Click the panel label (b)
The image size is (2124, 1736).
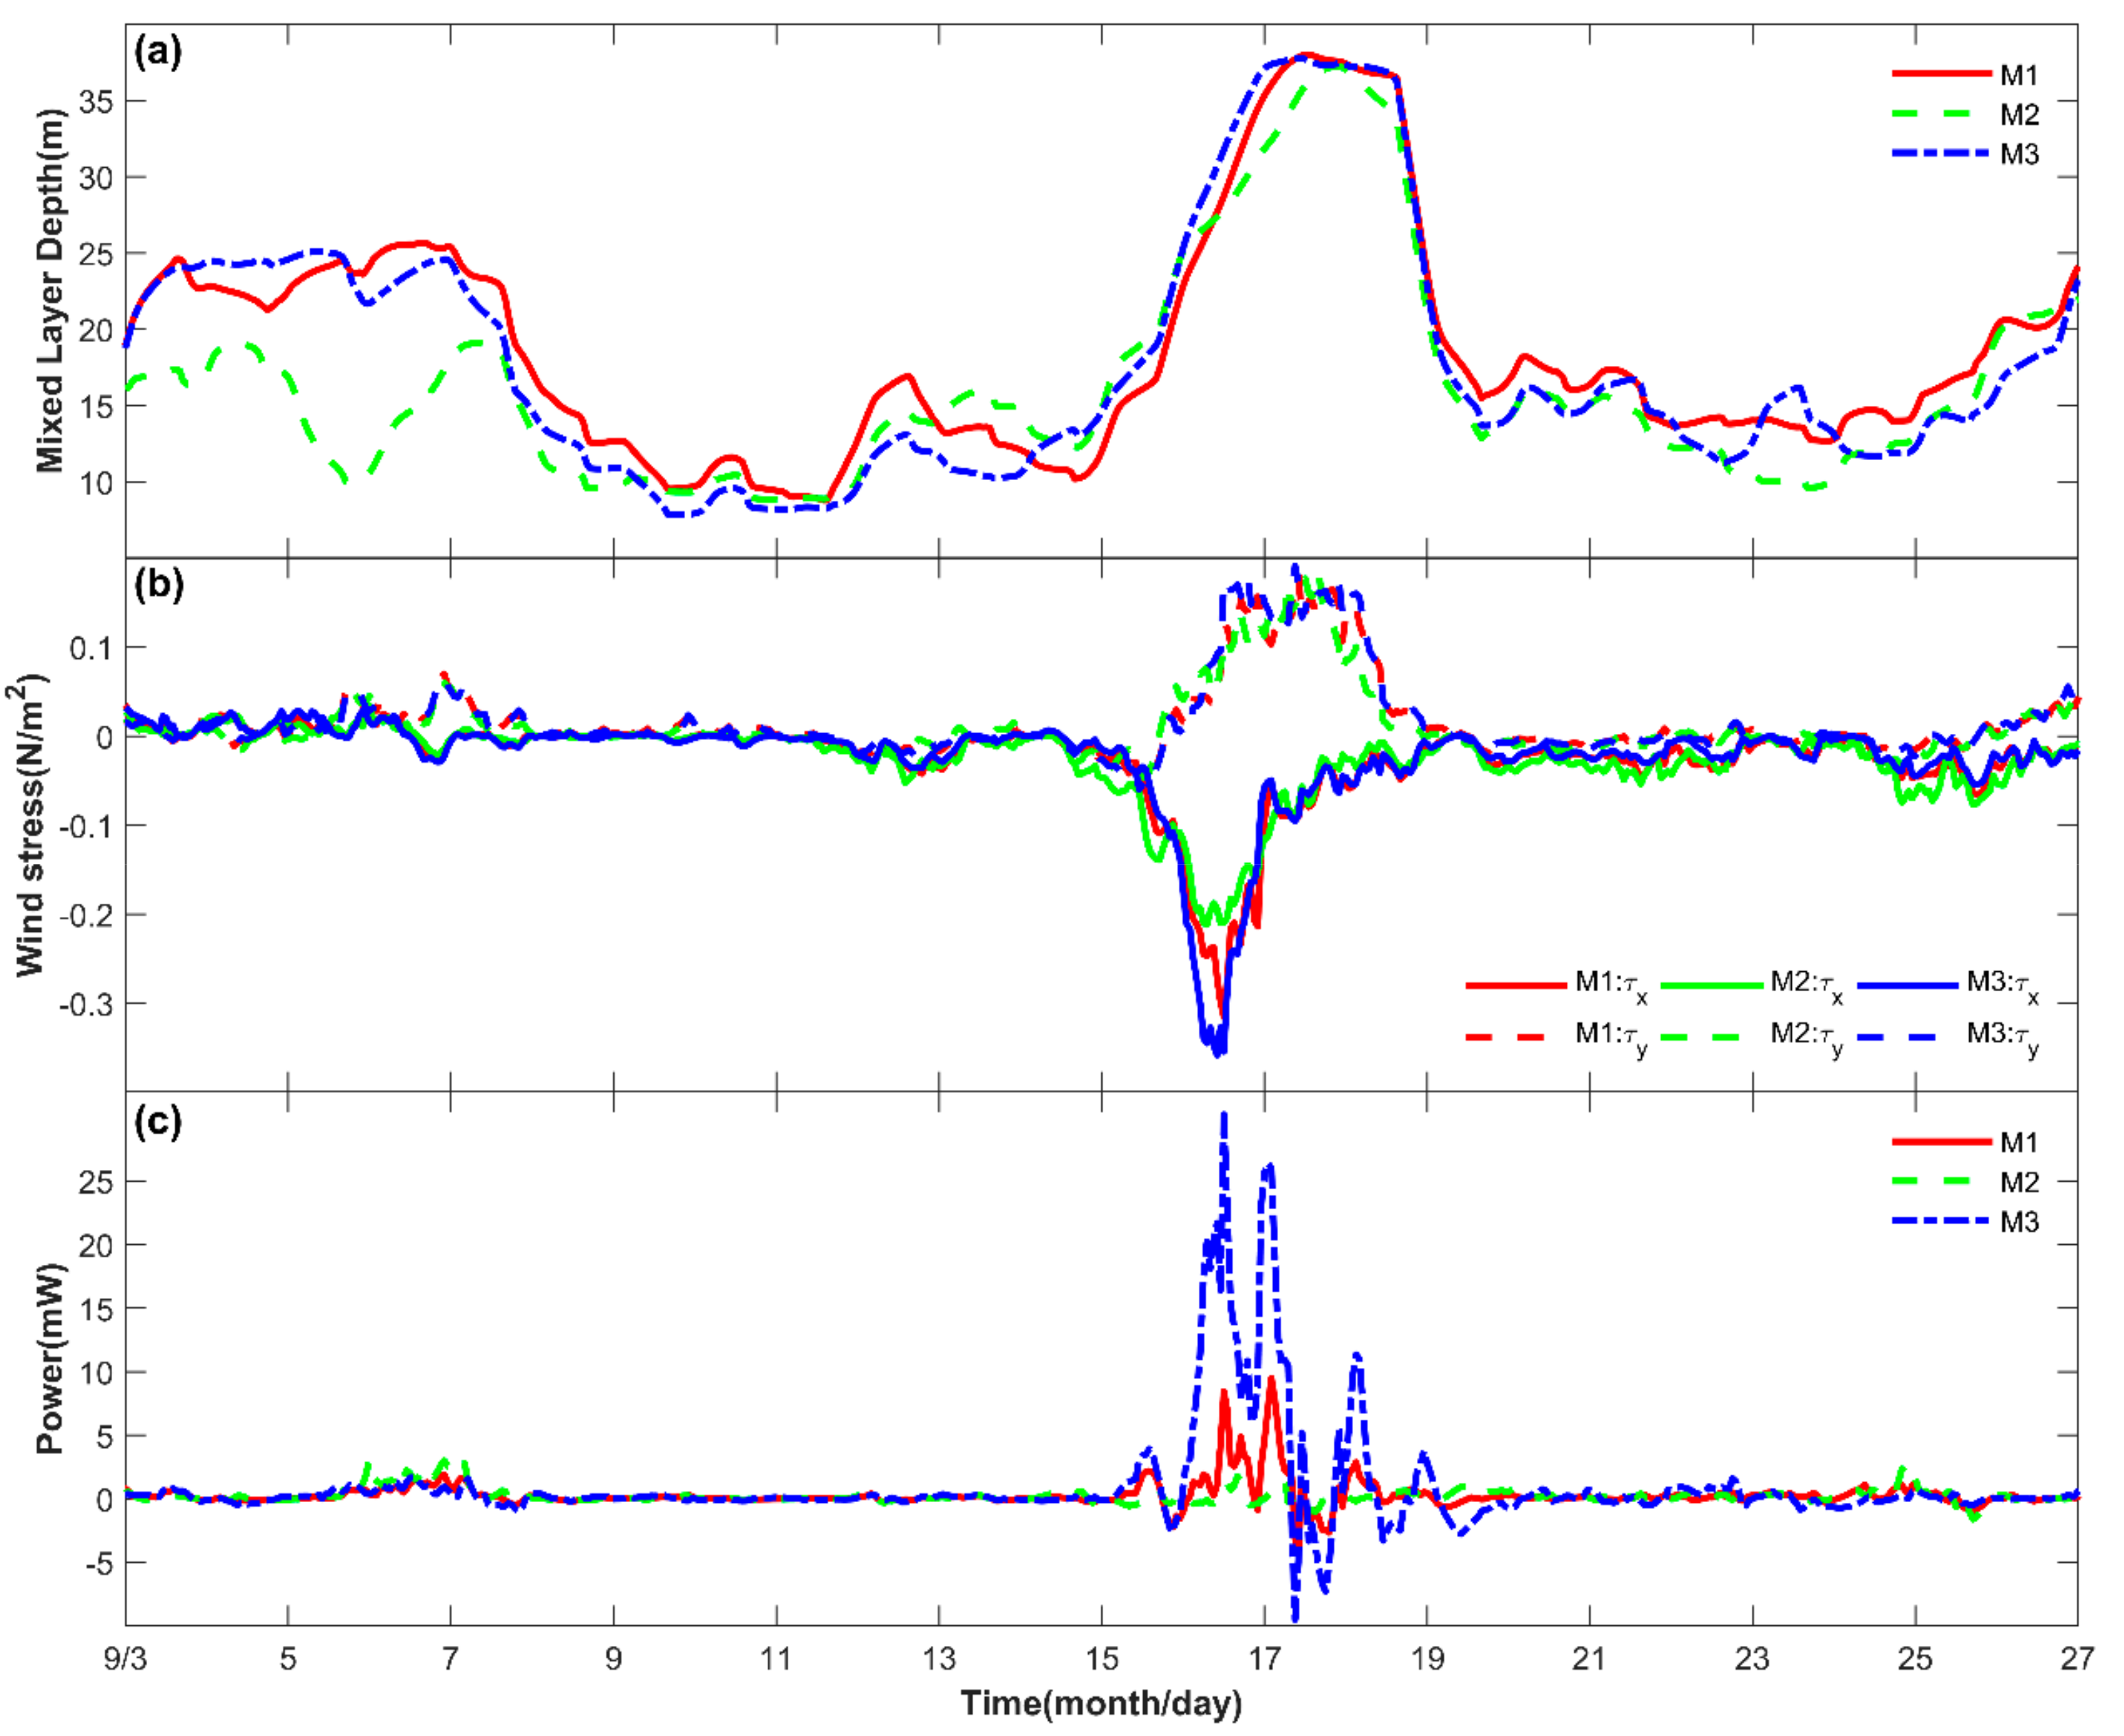point(158,585)
